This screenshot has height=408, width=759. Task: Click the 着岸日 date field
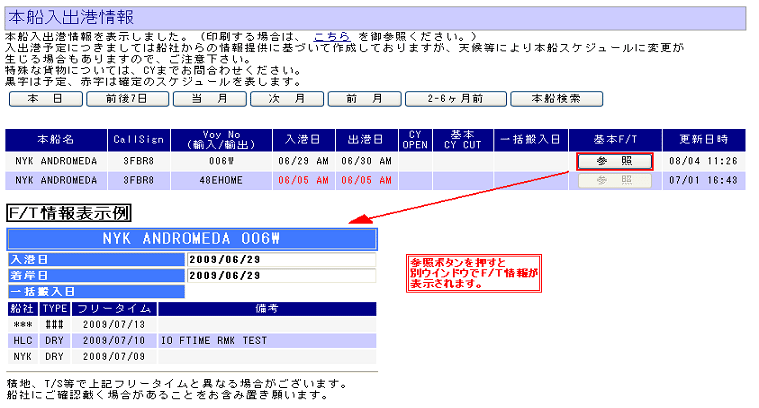(280, 275)
